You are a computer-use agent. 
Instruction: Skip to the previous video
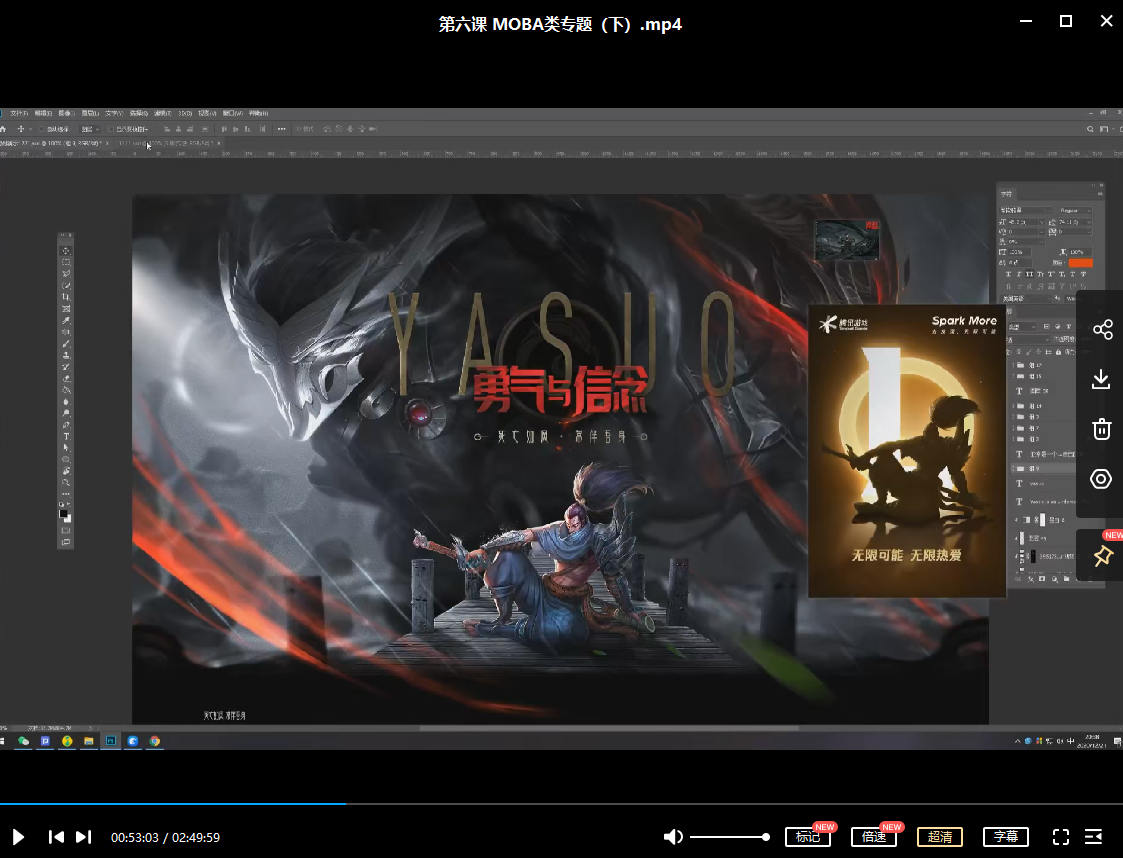(57, 836)
